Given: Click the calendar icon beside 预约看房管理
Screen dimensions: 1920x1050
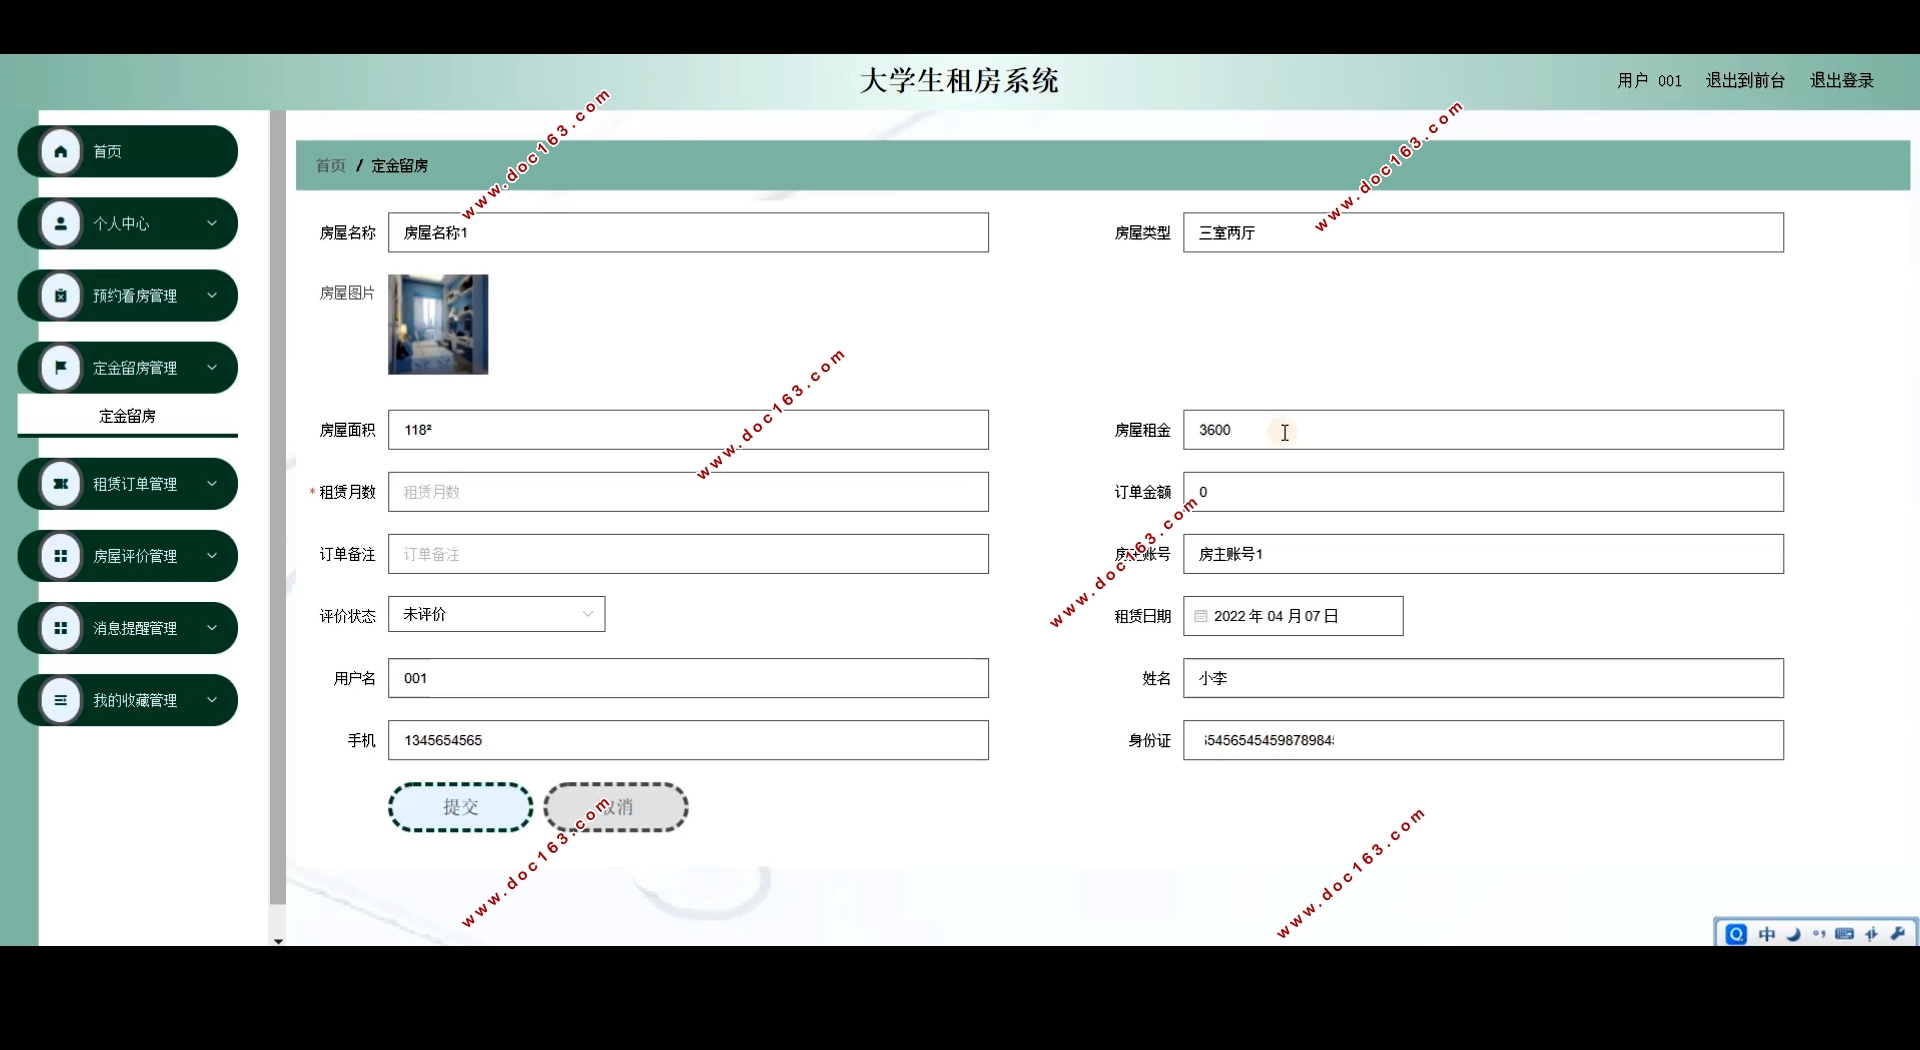Looking at the screenshot, I should [x=61, y=296].
